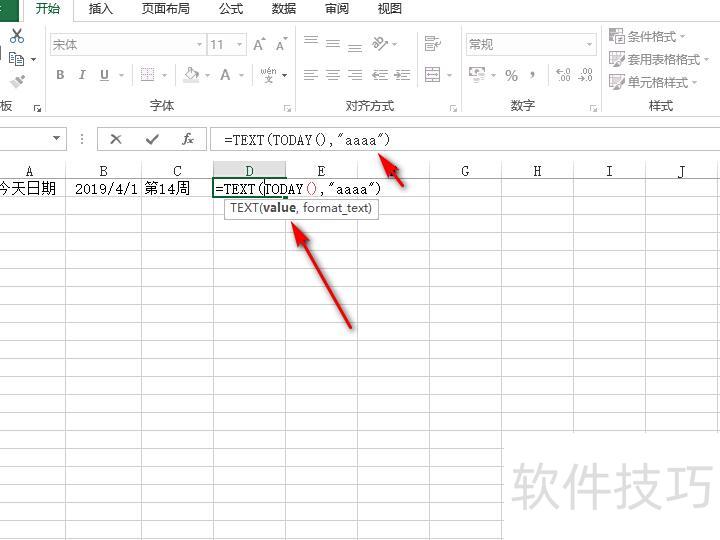The image size is (720, 540).
Task: Cancel formula entry with X button
Action: coord(116,139)
